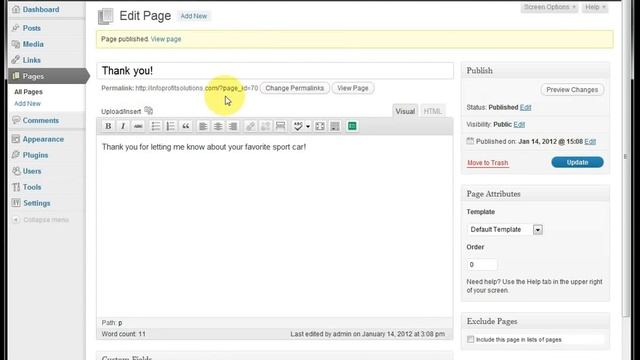Toggle Italic formatting in editor toolbar

click(123, 126)
